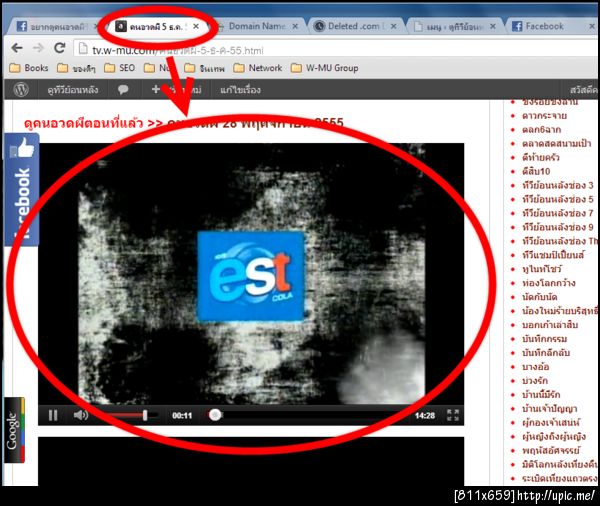
Task: Open sidebar link บางอ้อ
Action: pos(535,366)
